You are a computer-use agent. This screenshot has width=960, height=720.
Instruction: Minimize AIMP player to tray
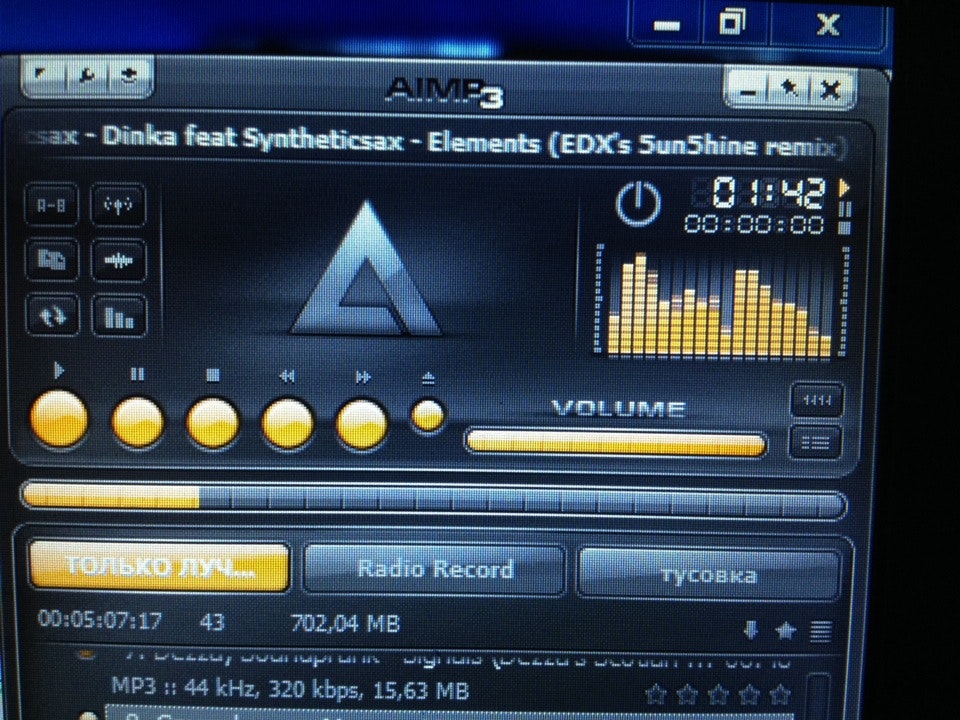pos(748,90)
